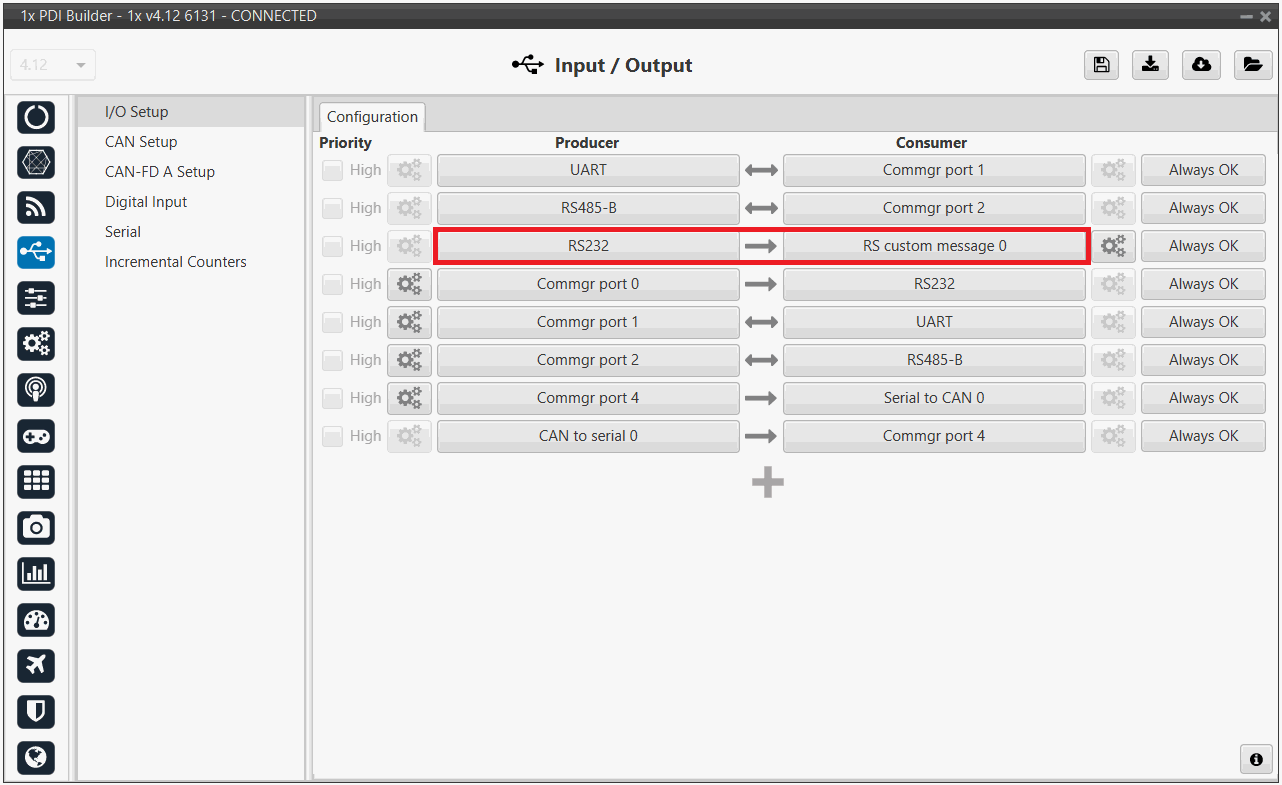Open the camera section in sidebar

tap(36, 528)
